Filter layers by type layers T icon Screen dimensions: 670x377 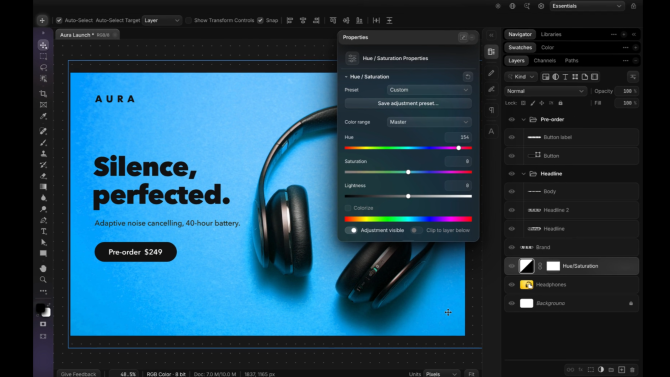coord(565,77)
